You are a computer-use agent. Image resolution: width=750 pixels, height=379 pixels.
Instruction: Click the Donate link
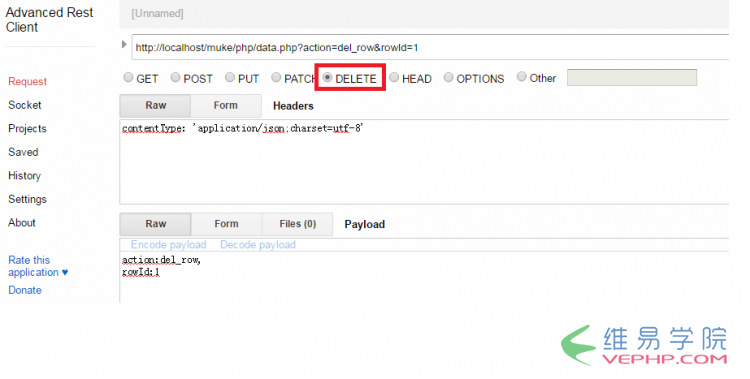coord(25,290)
